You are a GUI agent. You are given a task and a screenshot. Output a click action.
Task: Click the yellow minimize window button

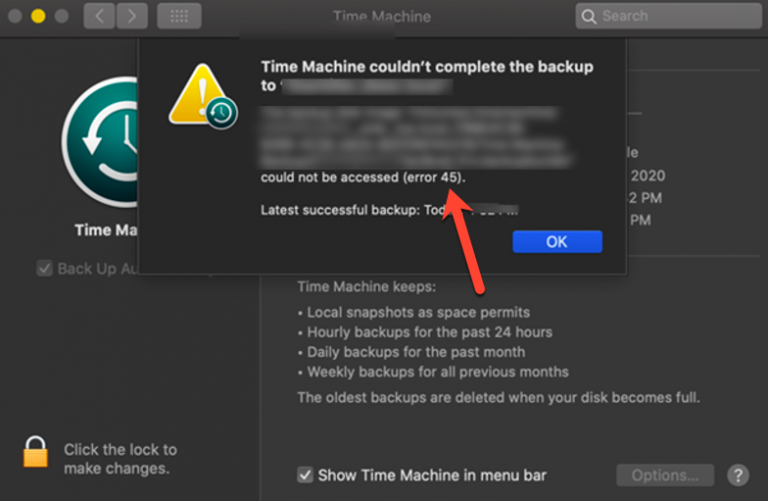pyautogui.click(x=38, y=16)
